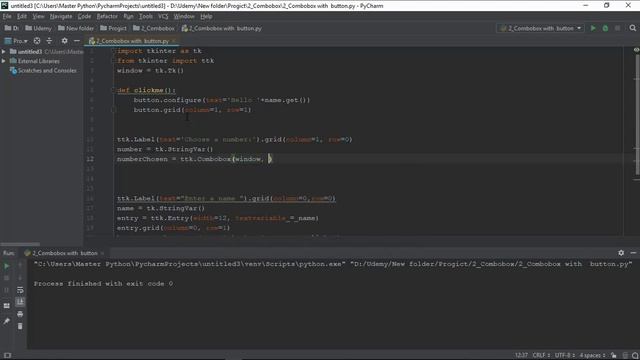Open the Run menu
The height and width of the screenshot is (360, 640).
pyautogui.click(x=128, y=16)
